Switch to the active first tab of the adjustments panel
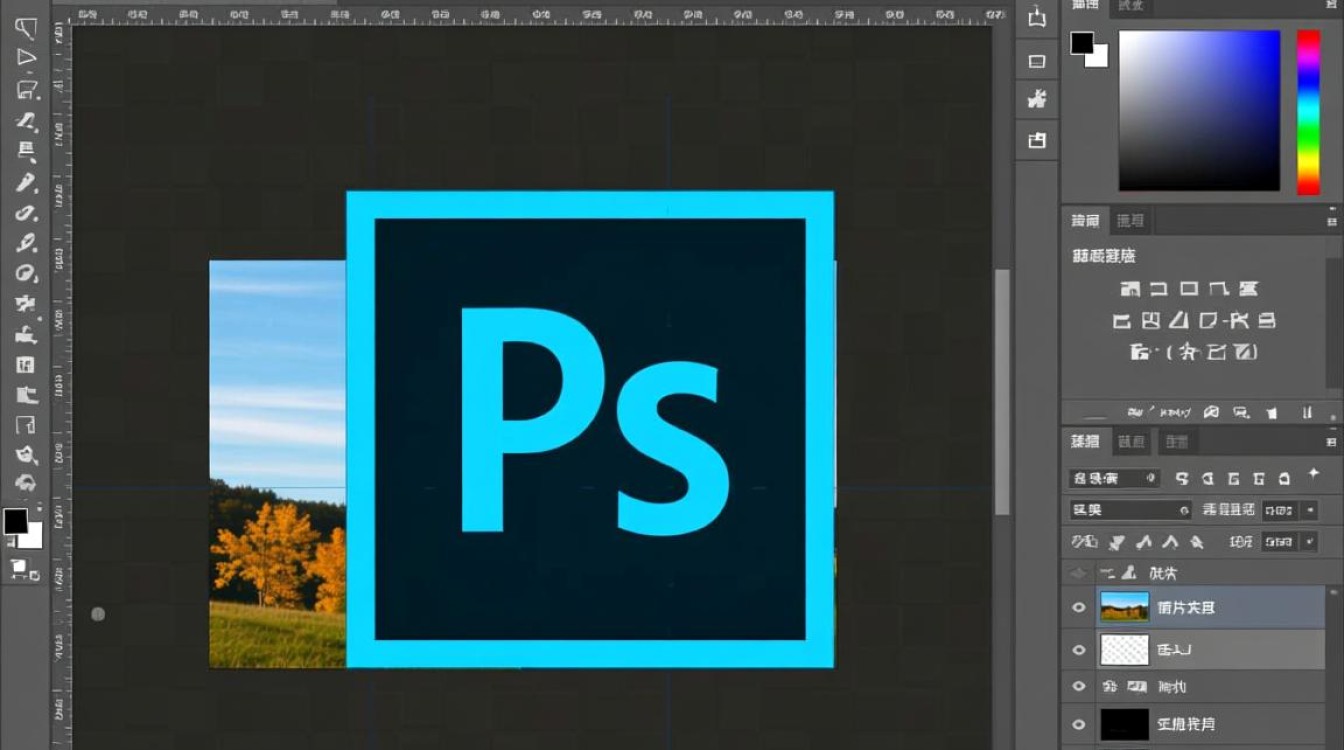Screen dimensions: 1344x750 coord(1086,221)
